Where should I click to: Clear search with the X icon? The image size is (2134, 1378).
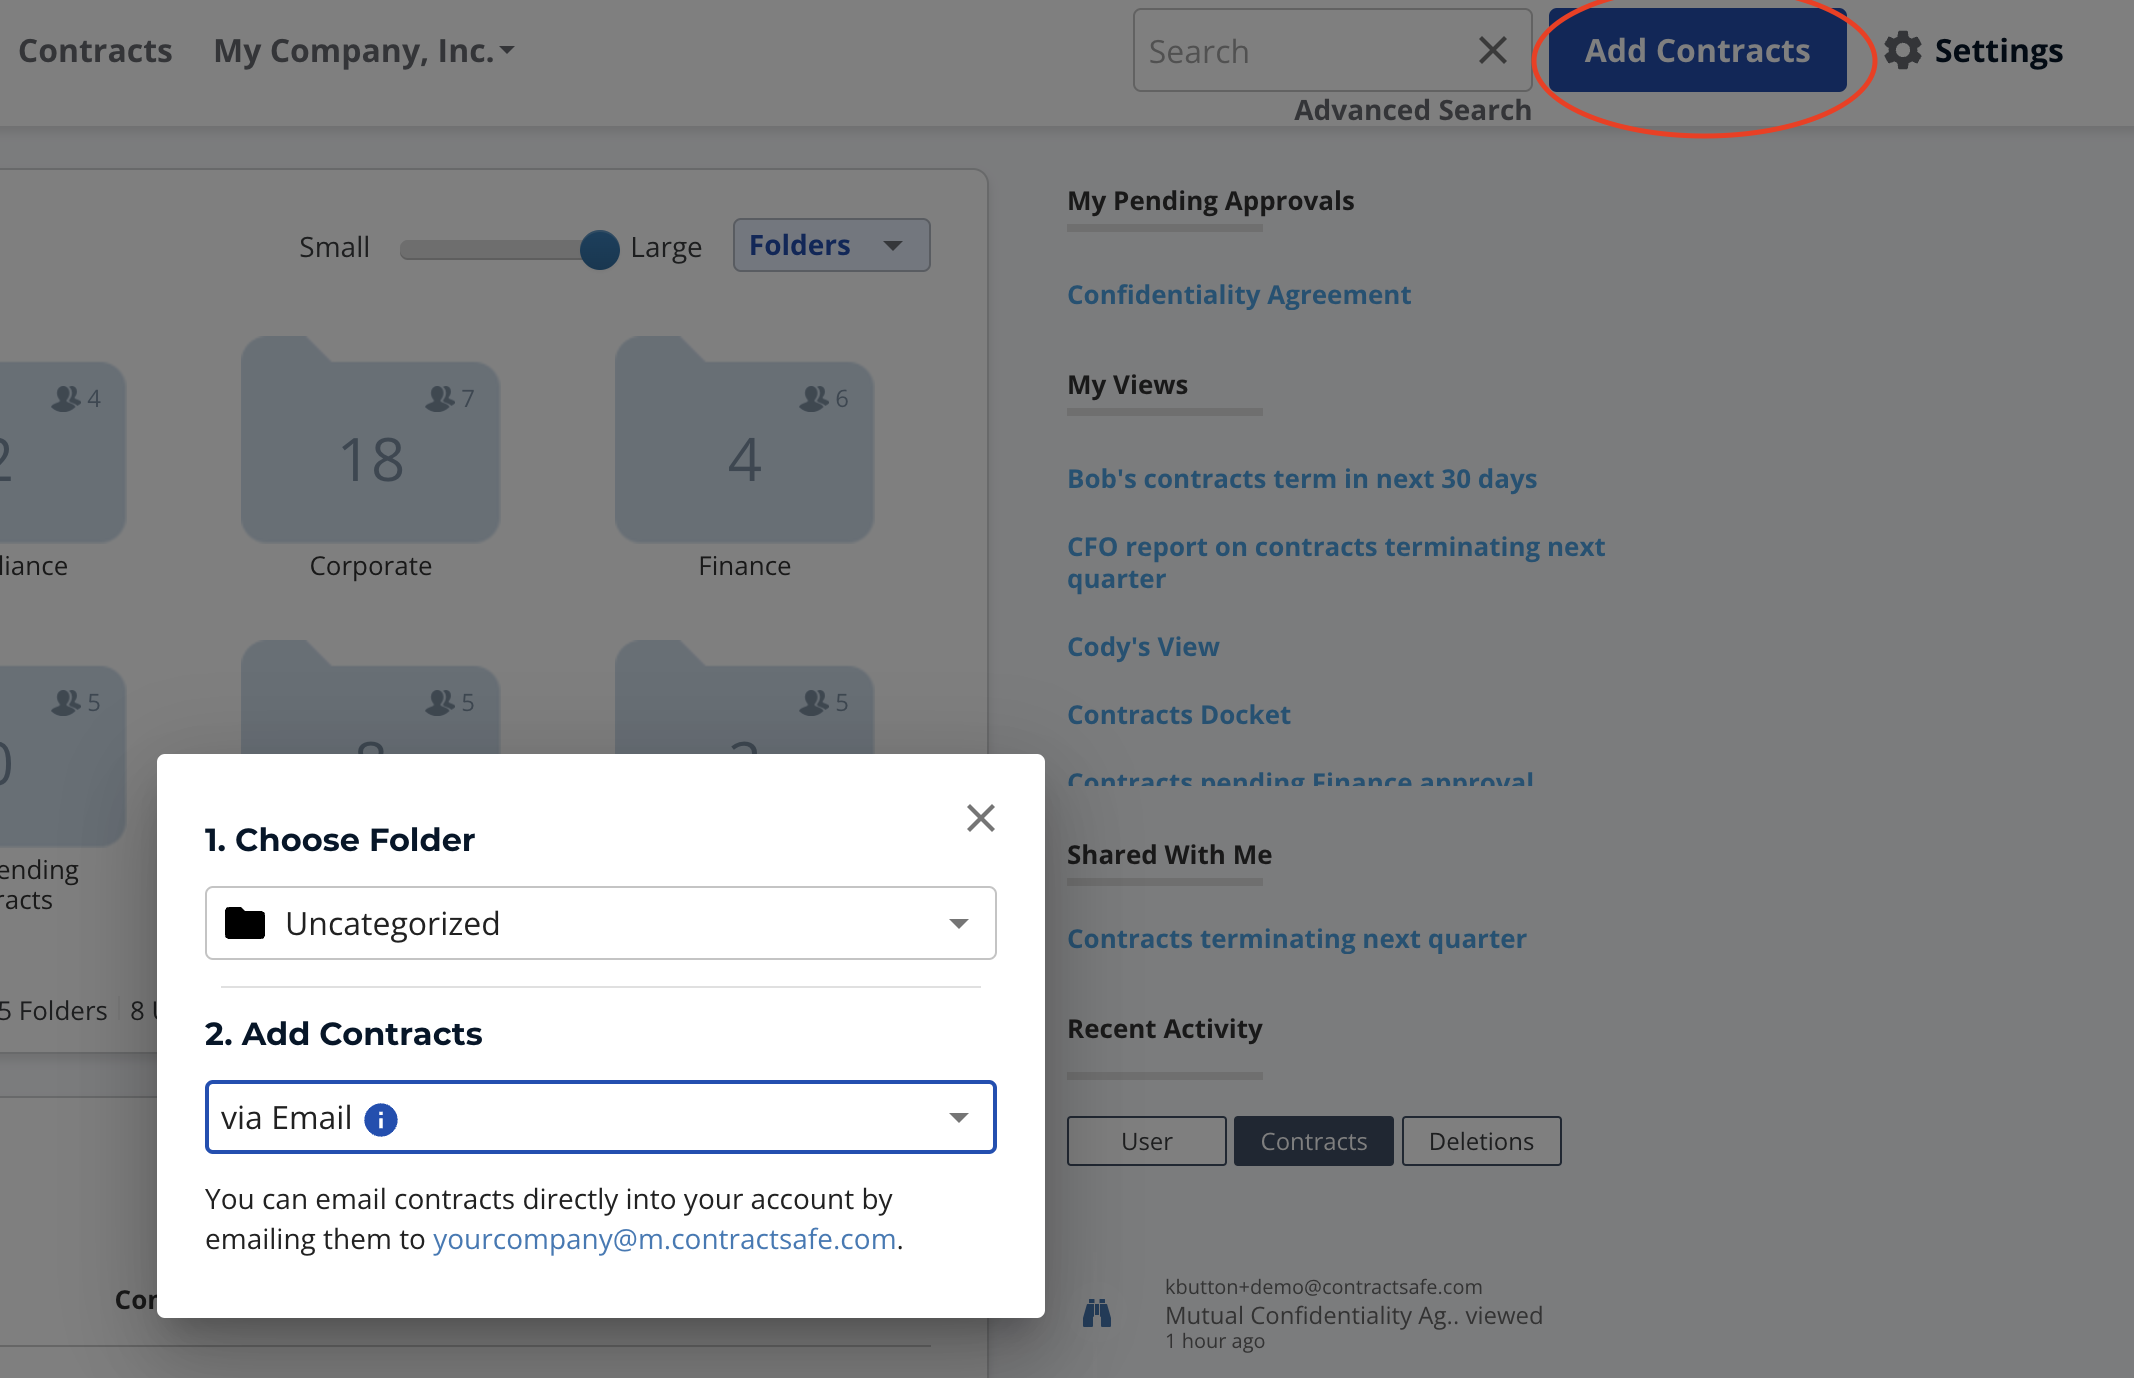pyautogui.click(x=1492, y=50)
